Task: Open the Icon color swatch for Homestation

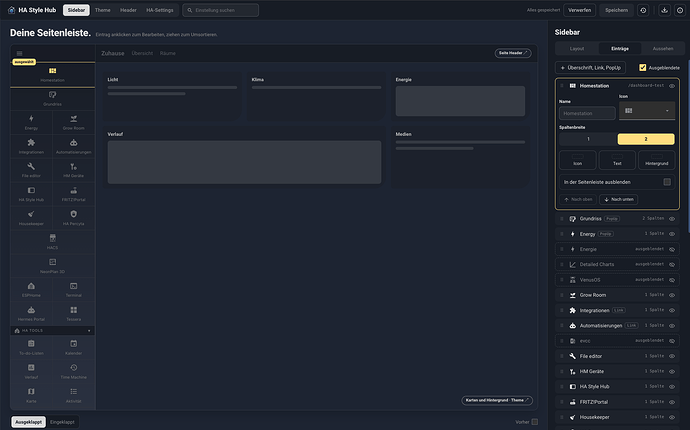Action: pos(577,160)
